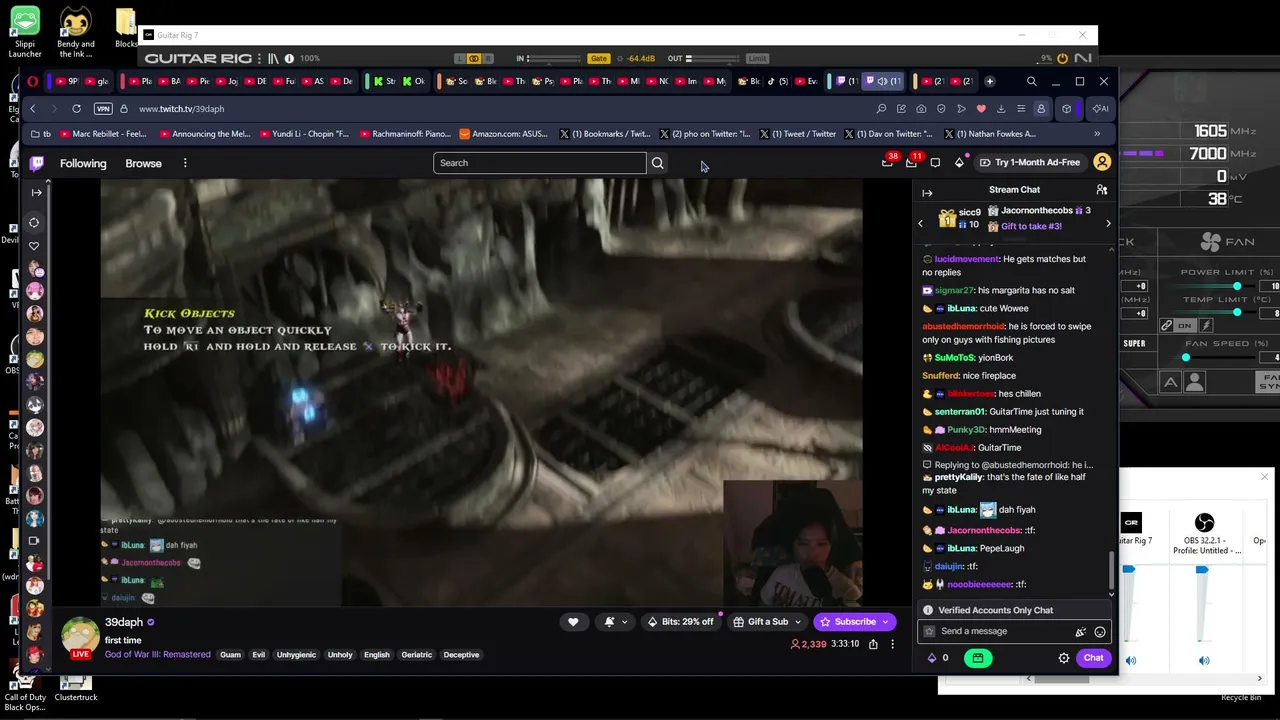Open Twitch notifications inbox with badge 11
The width and height of the screenshot is (1280, 720).
point(911,162)
